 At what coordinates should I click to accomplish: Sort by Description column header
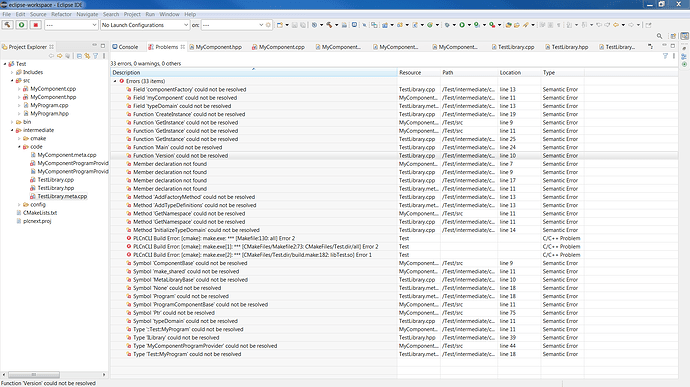pyautogui.click(x=253, y=73)
